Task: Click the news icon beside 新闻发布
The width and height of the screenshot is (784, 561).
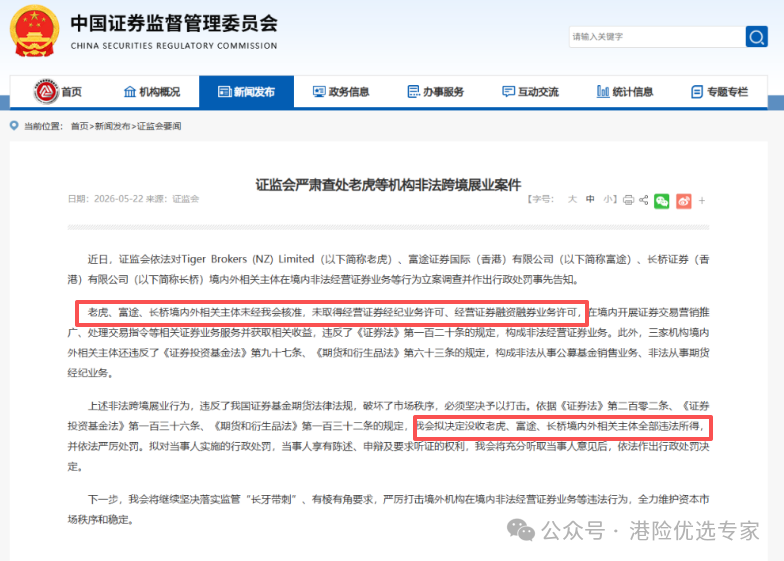Action: tap(224, 92)
